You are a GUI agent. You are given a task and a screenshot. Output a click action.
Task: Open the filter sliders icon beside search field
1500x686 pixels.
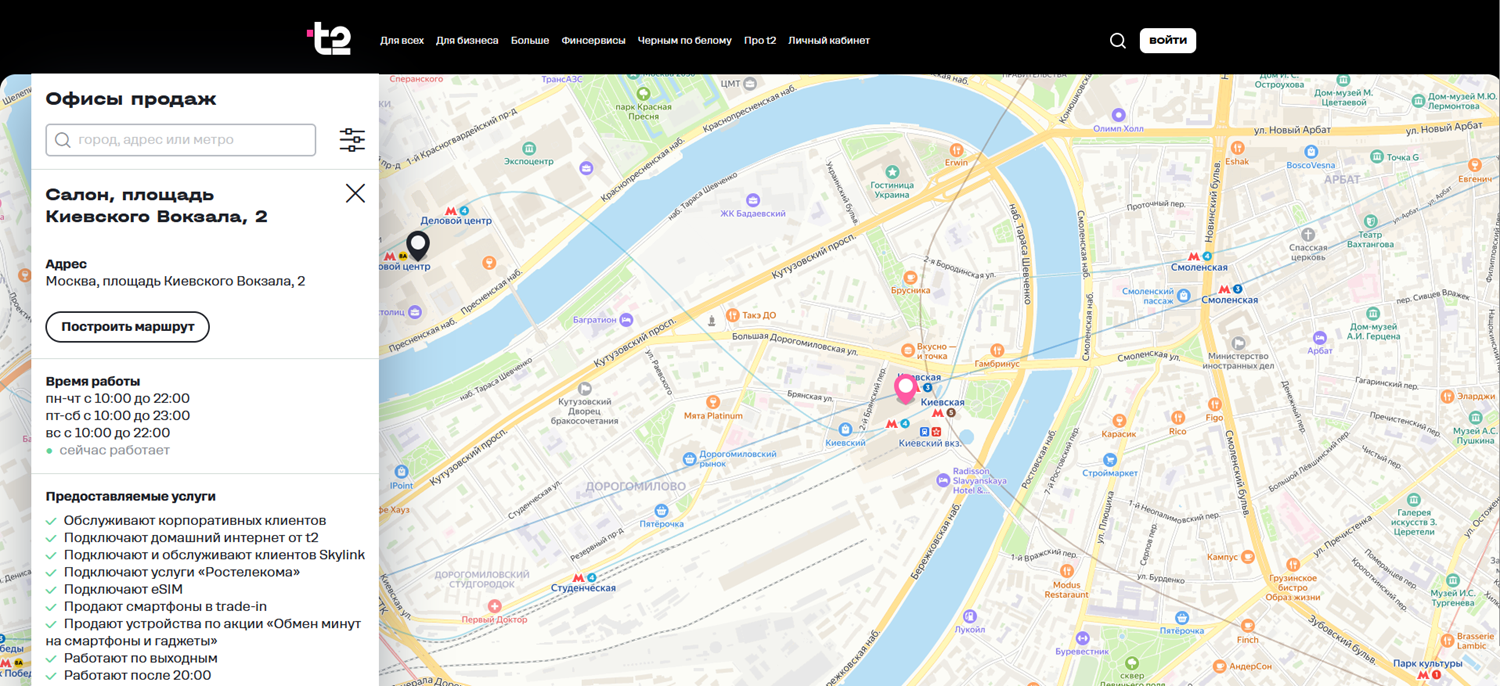click(x=352, y=140)
